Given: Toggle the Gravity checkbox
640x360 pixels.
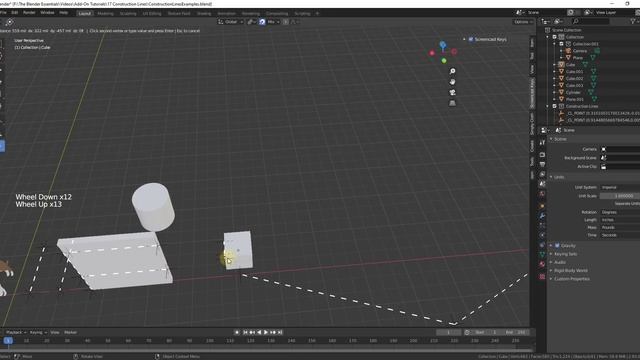Looking at the screenshot, I should (x=557, y=246).
